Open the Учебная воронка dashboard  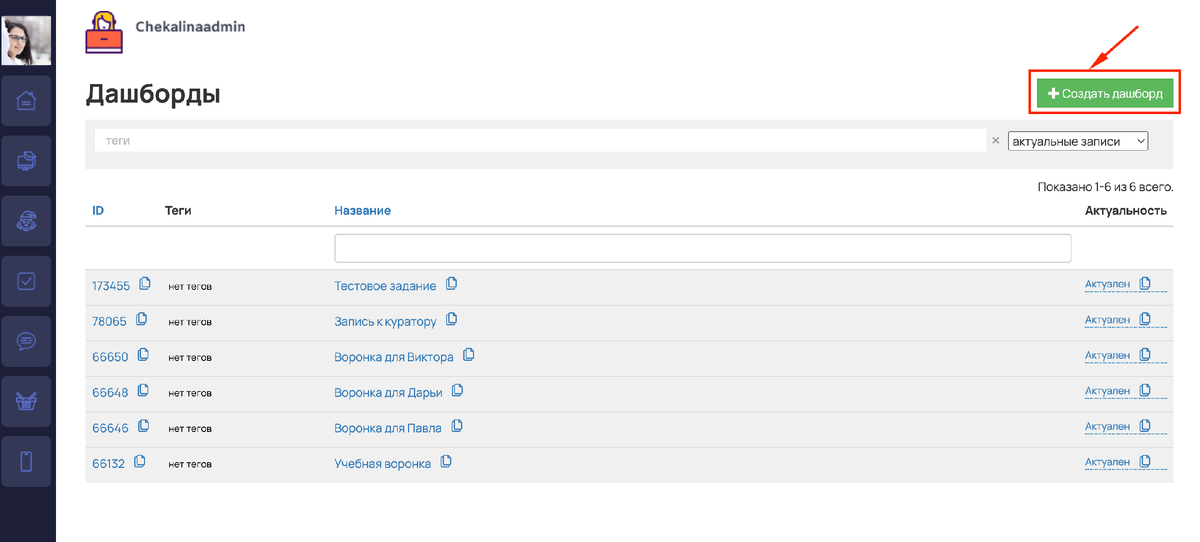point(383,464)
